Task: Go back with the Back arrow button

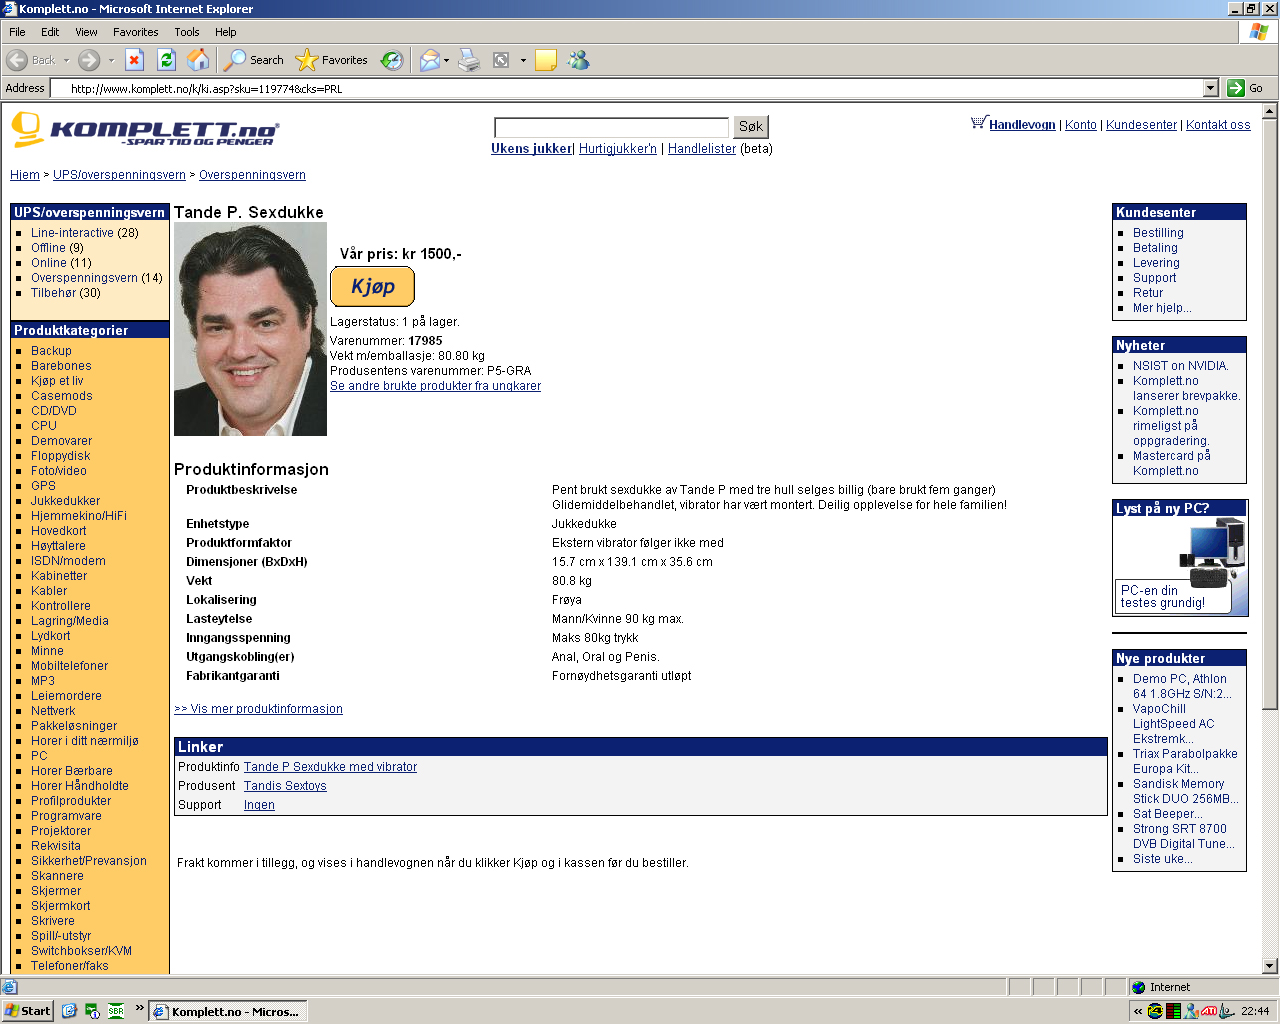Action: click(31, 60)
